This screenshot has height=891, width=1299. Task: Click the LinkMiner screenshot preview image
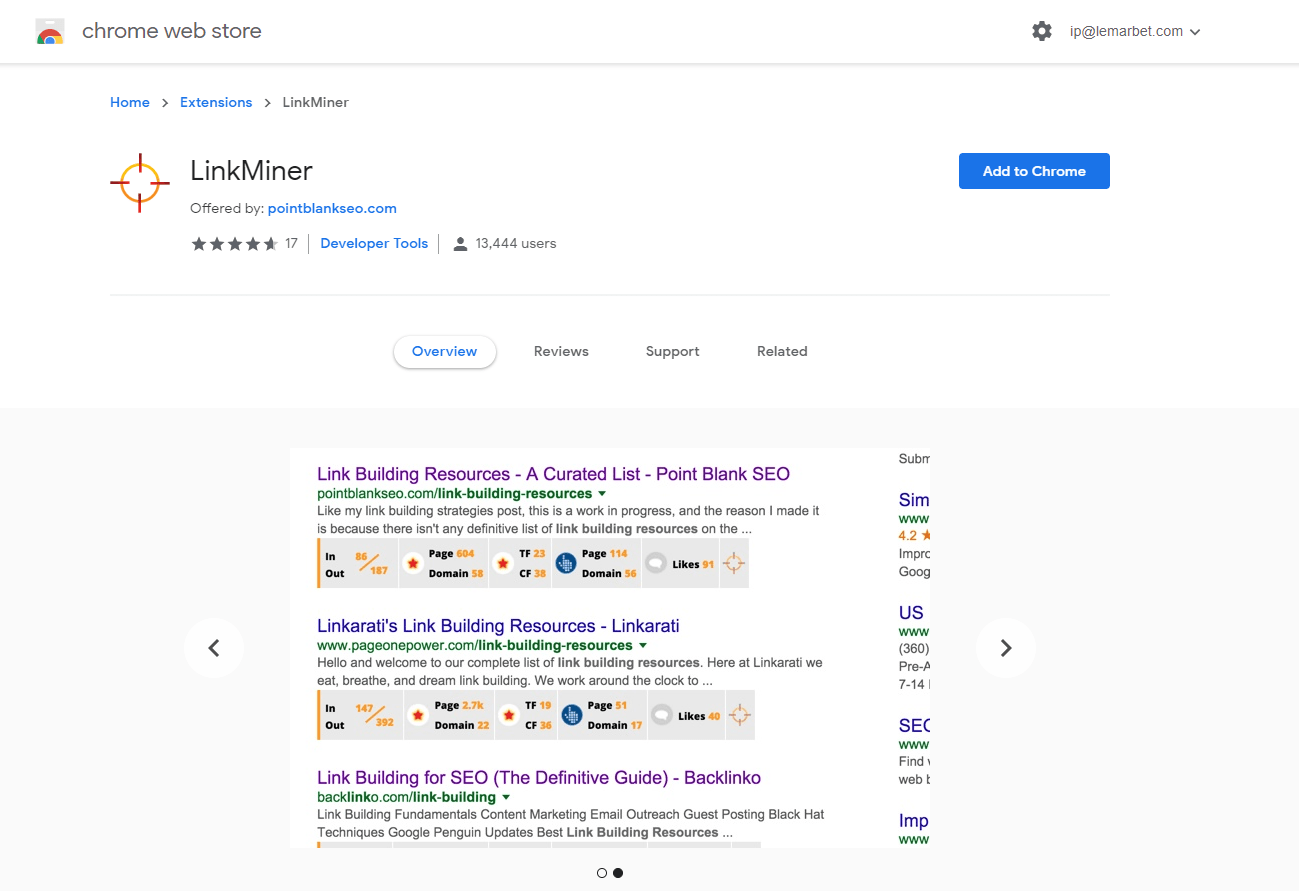[x=610, y=648]
